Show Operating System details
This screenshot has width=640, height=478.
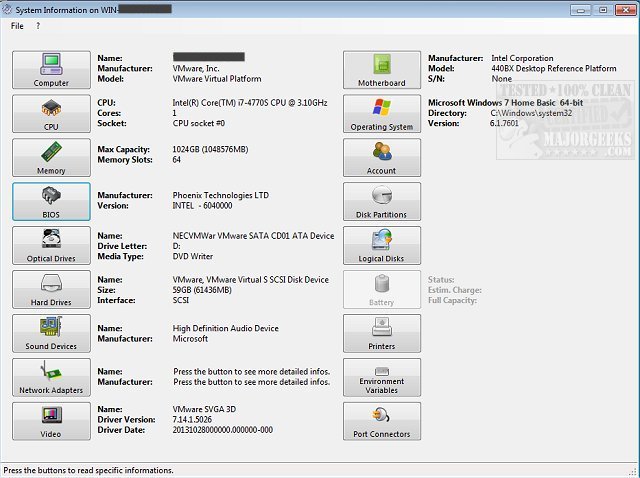[x=382, y=114]
